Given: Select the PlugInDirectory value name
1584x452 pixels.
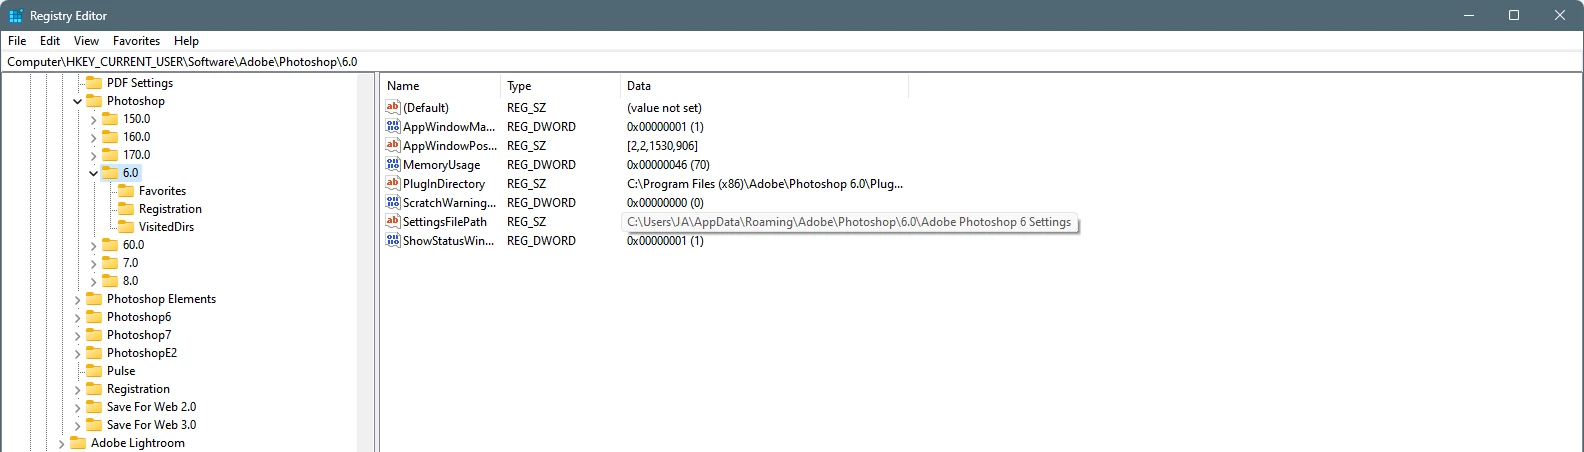Looking at the screenshot, I should click(444, 184).
